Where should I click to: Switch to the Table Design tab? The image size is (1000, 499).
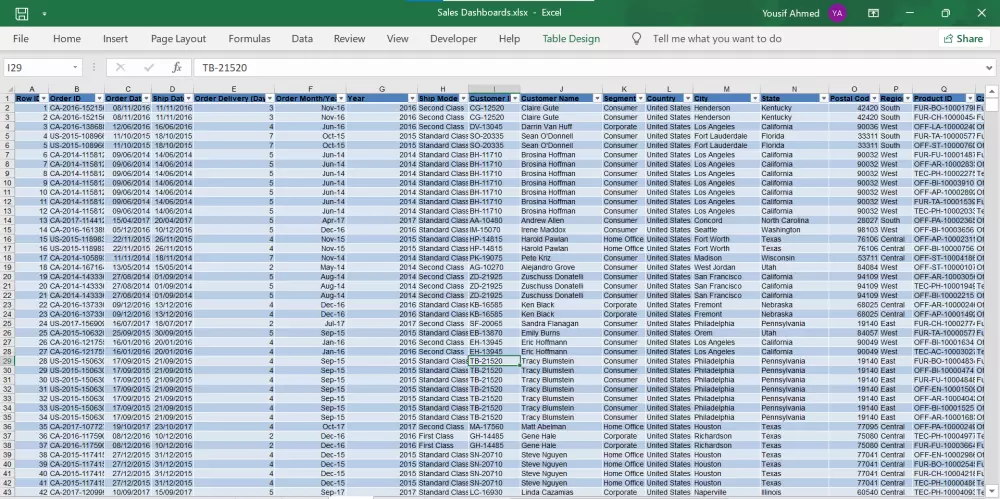coord(571,39)
